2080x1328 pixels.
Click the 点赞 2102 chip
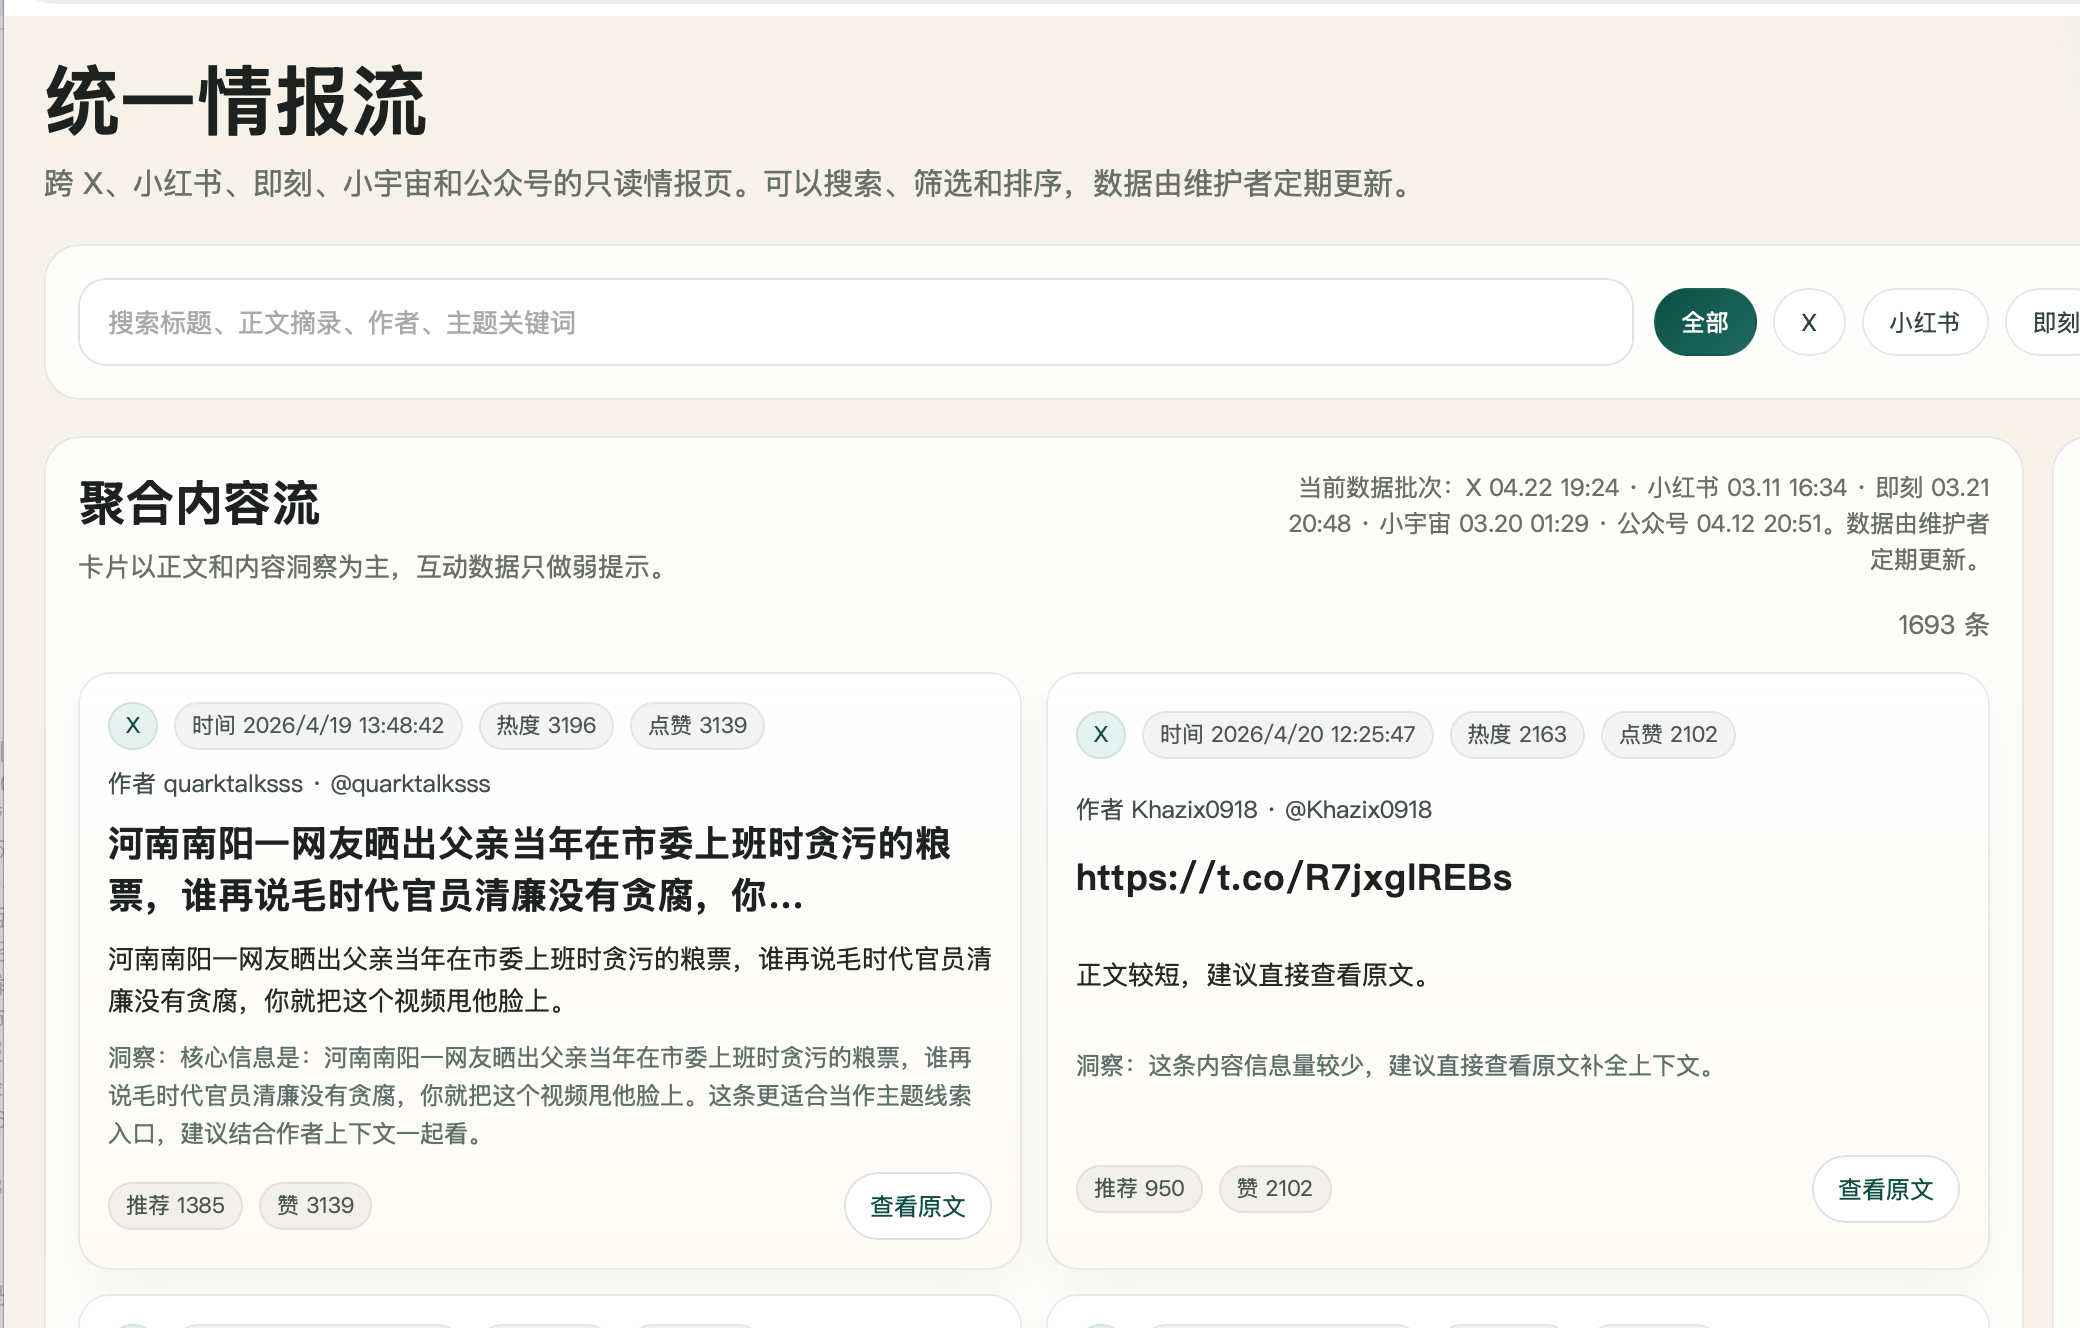pos(1667,735)
